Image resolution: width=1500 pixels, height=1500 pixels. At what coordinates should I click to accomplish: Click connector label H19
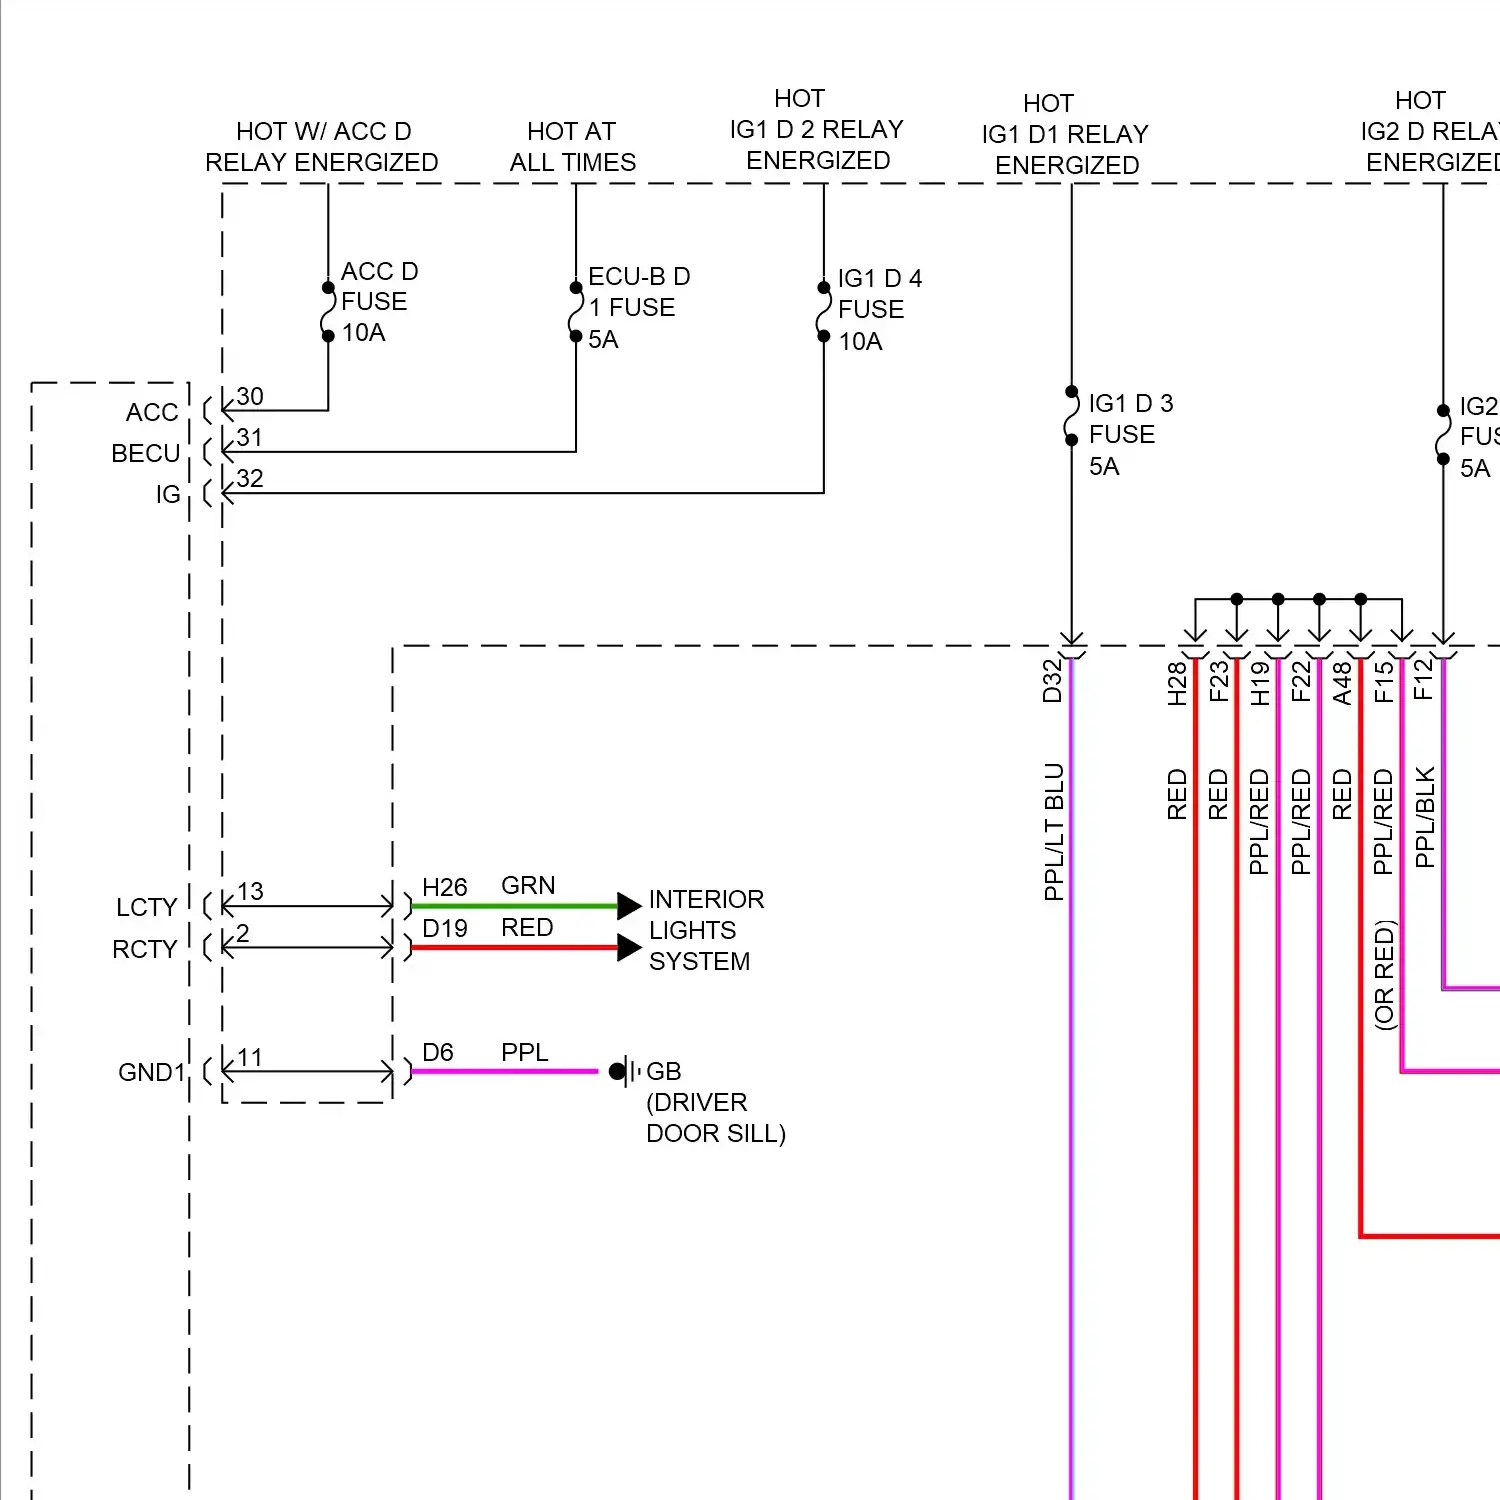[1260, 683]
